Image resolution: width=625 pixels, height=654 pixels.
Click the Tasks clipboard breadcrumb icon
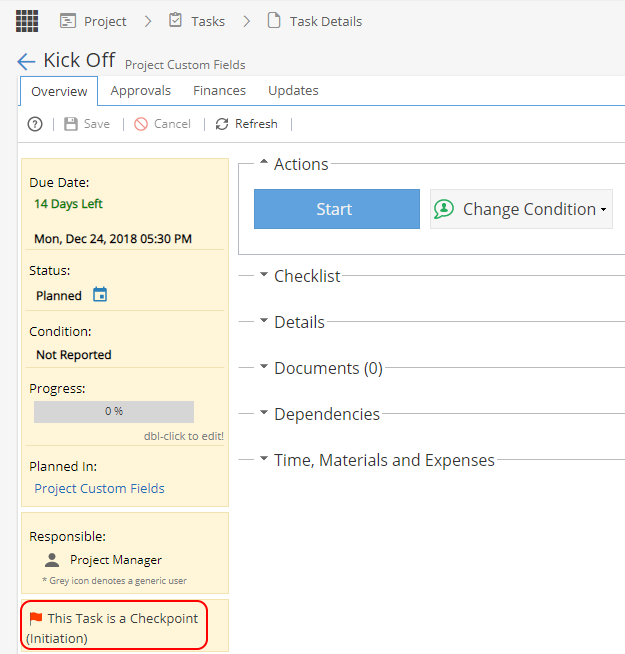tap(175, 20)
